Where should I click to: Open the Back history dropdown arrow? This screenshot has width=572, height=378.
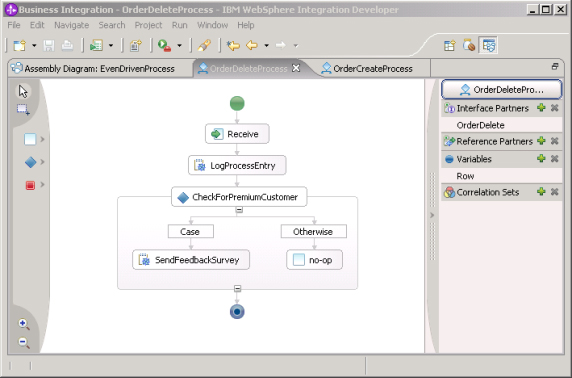(x=266, y=46)
